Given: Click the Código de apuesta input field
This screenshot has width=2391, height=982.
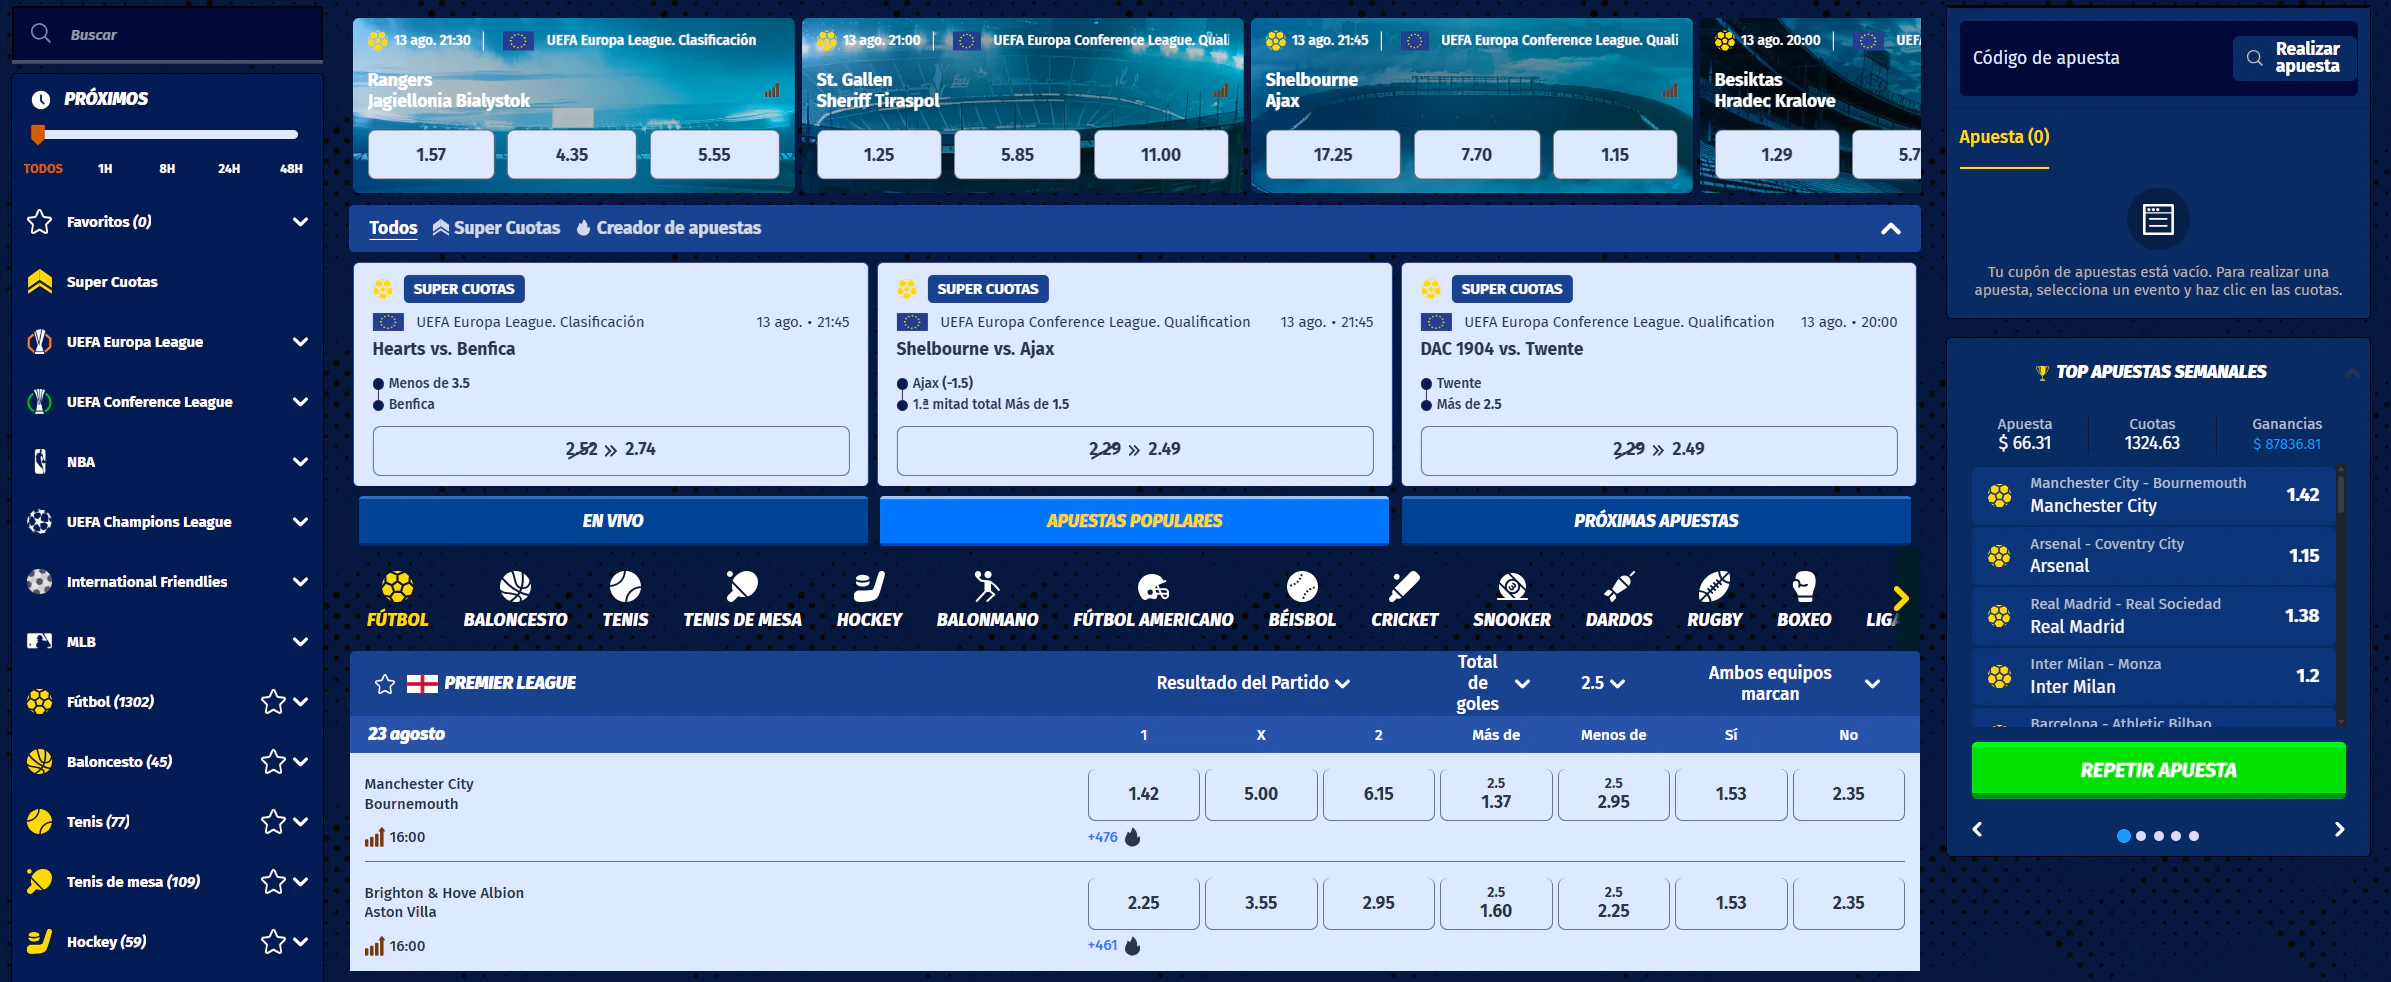Looking at the screenshot, I should coord(2095,58).
